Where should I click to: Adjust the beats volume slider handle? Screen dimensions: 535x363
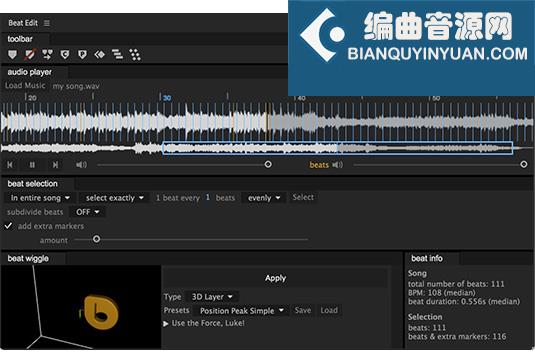tap(524, 164)
